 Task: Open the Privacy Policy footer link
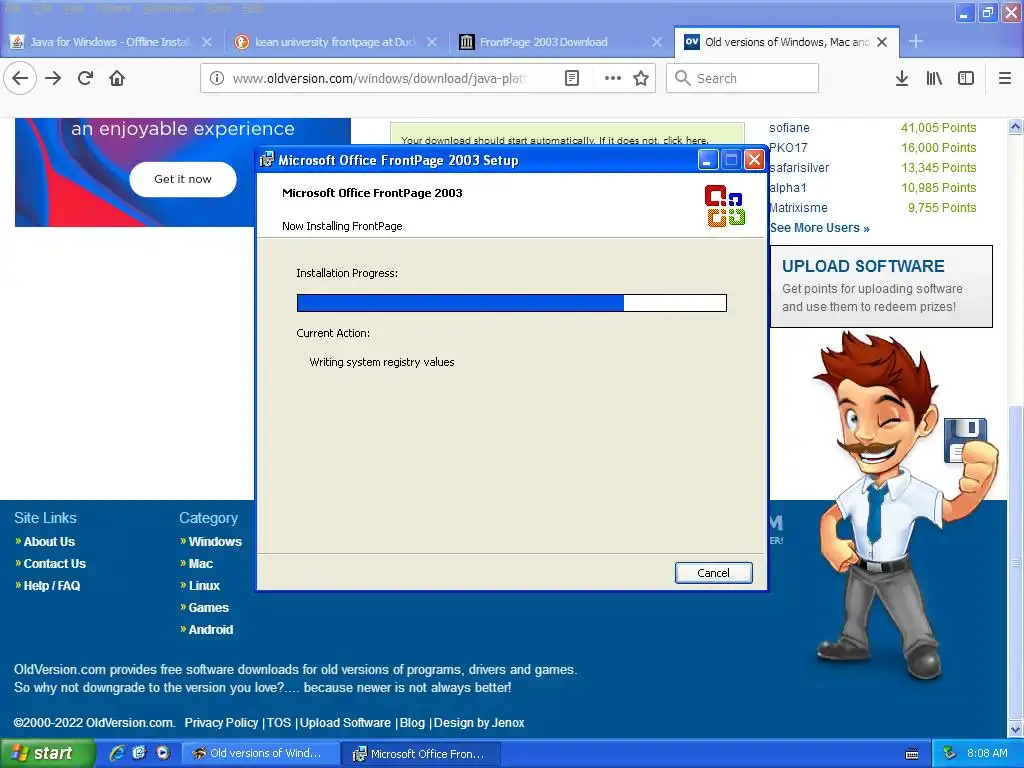point(221,723)
